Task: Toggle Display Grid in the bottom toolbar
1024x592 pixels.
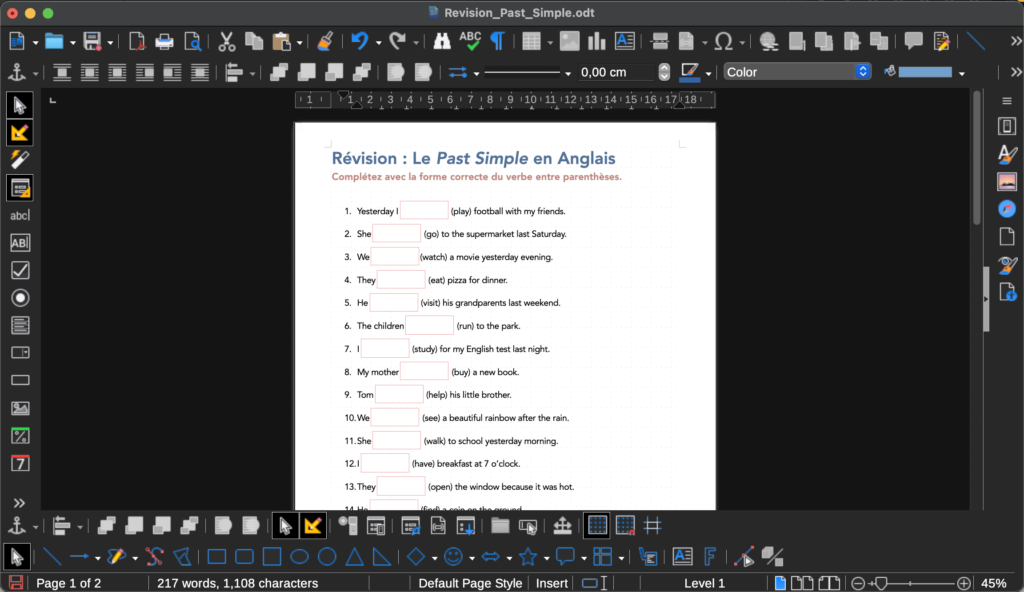Action: 597,525
